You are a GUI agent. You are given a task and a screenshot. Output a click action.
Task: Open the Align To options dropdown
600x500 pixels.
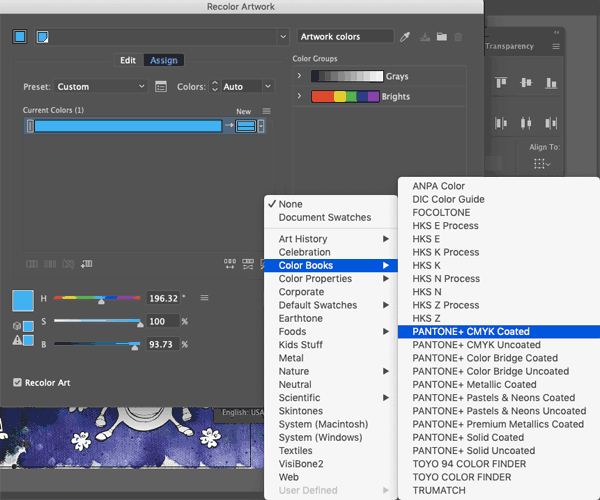[x=542, y=164]
